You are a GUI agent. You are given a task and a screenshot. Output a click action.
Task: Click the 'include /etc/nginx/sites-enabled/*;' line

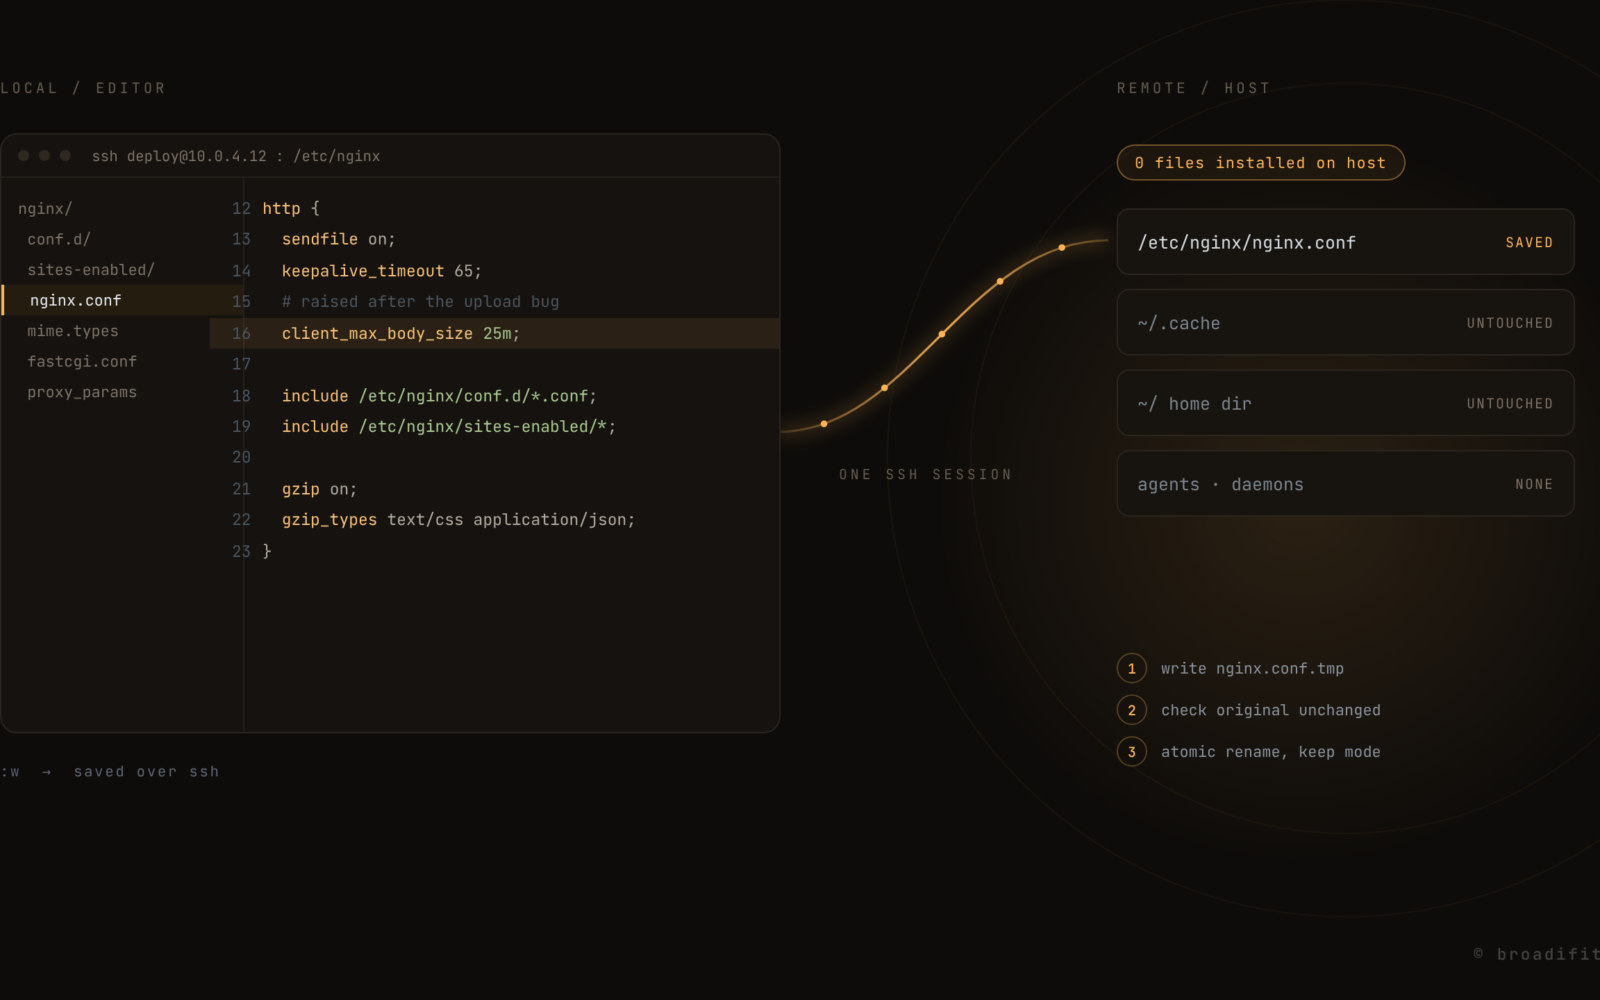tap(448, 426)
